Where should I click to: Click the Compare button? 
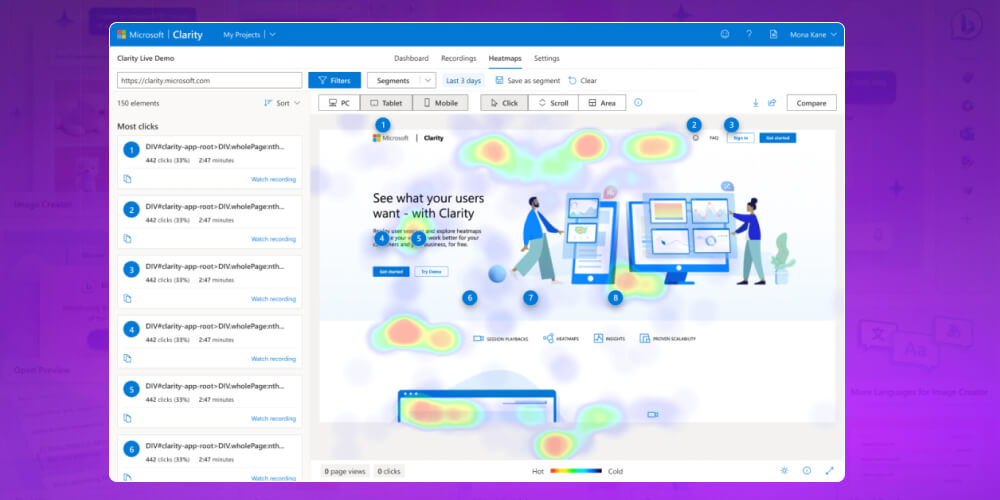click(811, 102)
